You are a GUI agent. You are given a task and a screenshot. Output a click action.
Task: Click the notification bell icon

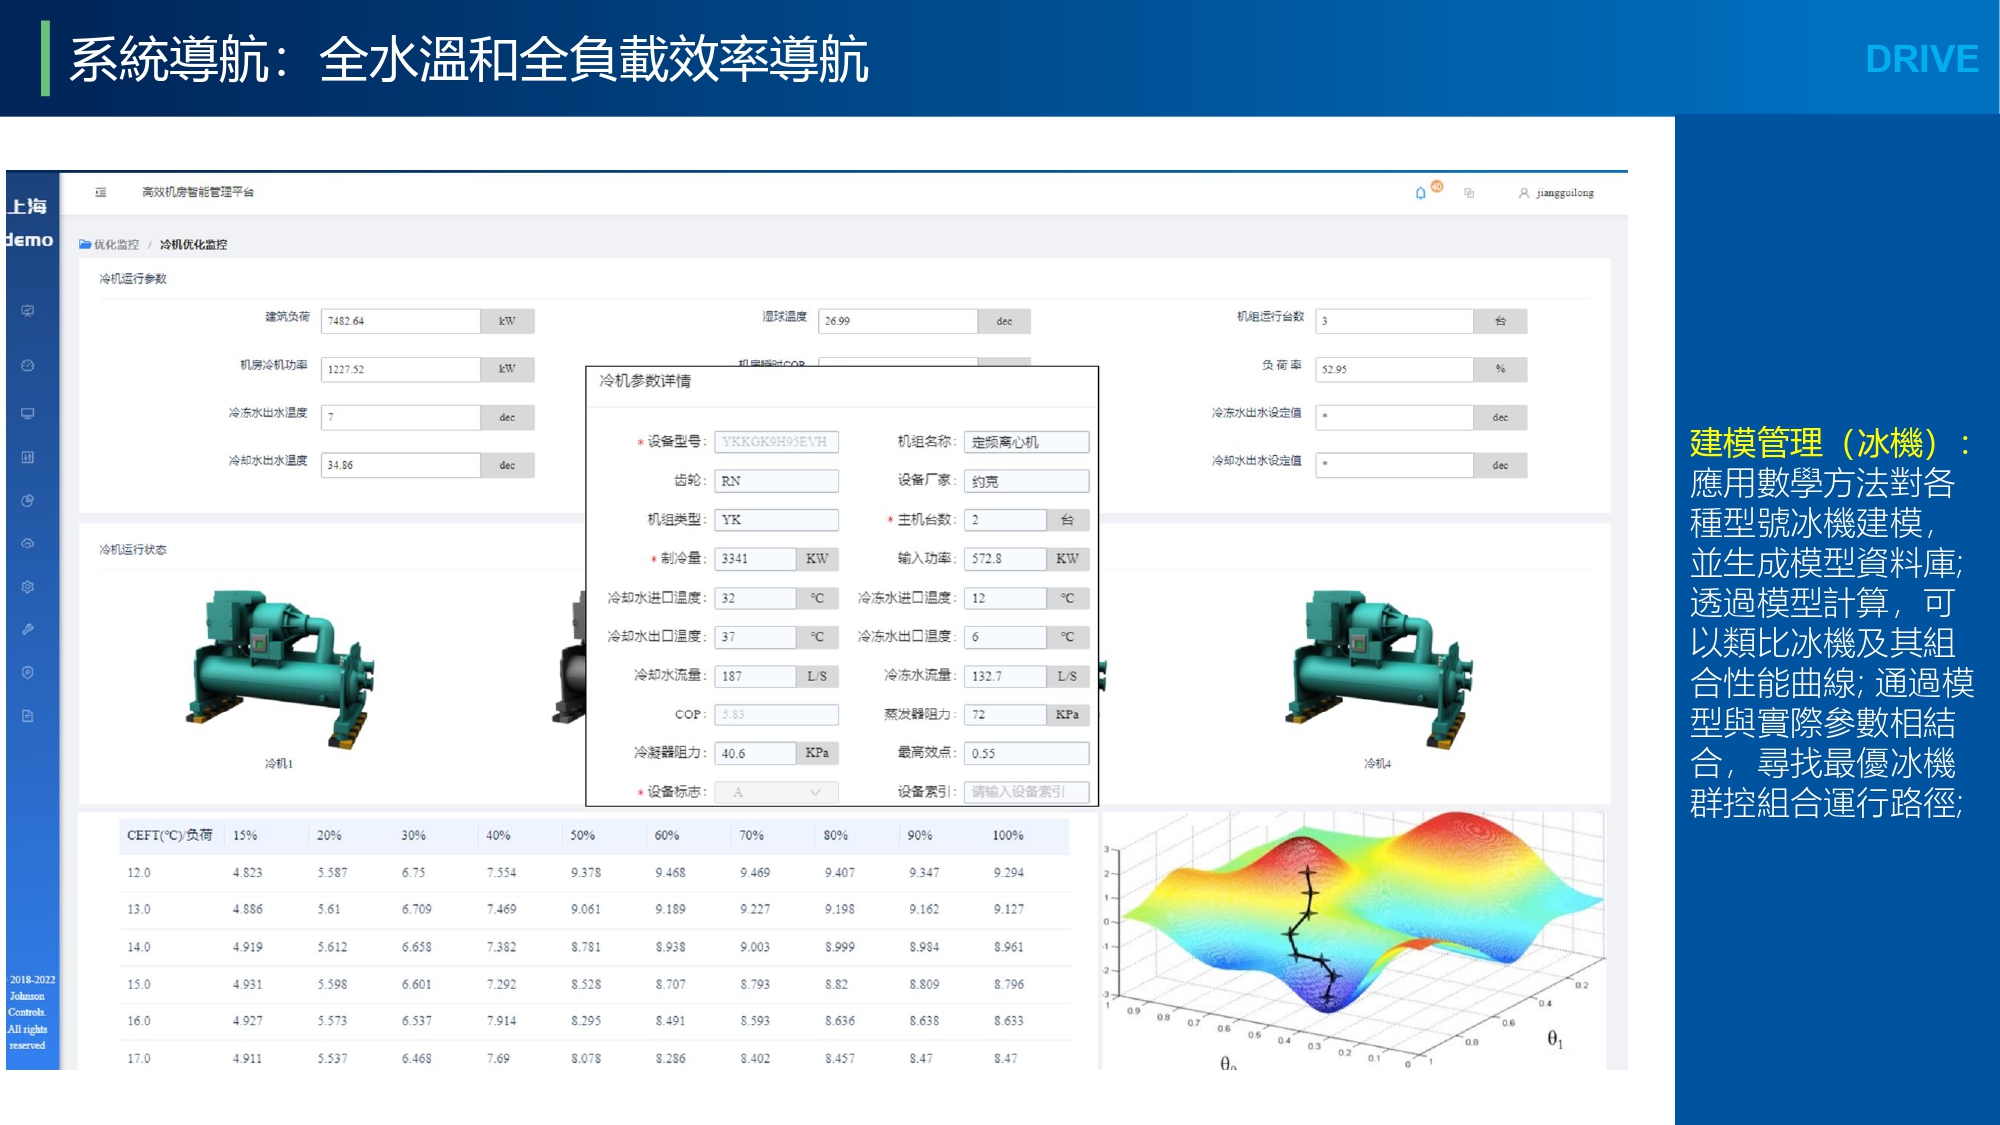(x=1420, y=193)
